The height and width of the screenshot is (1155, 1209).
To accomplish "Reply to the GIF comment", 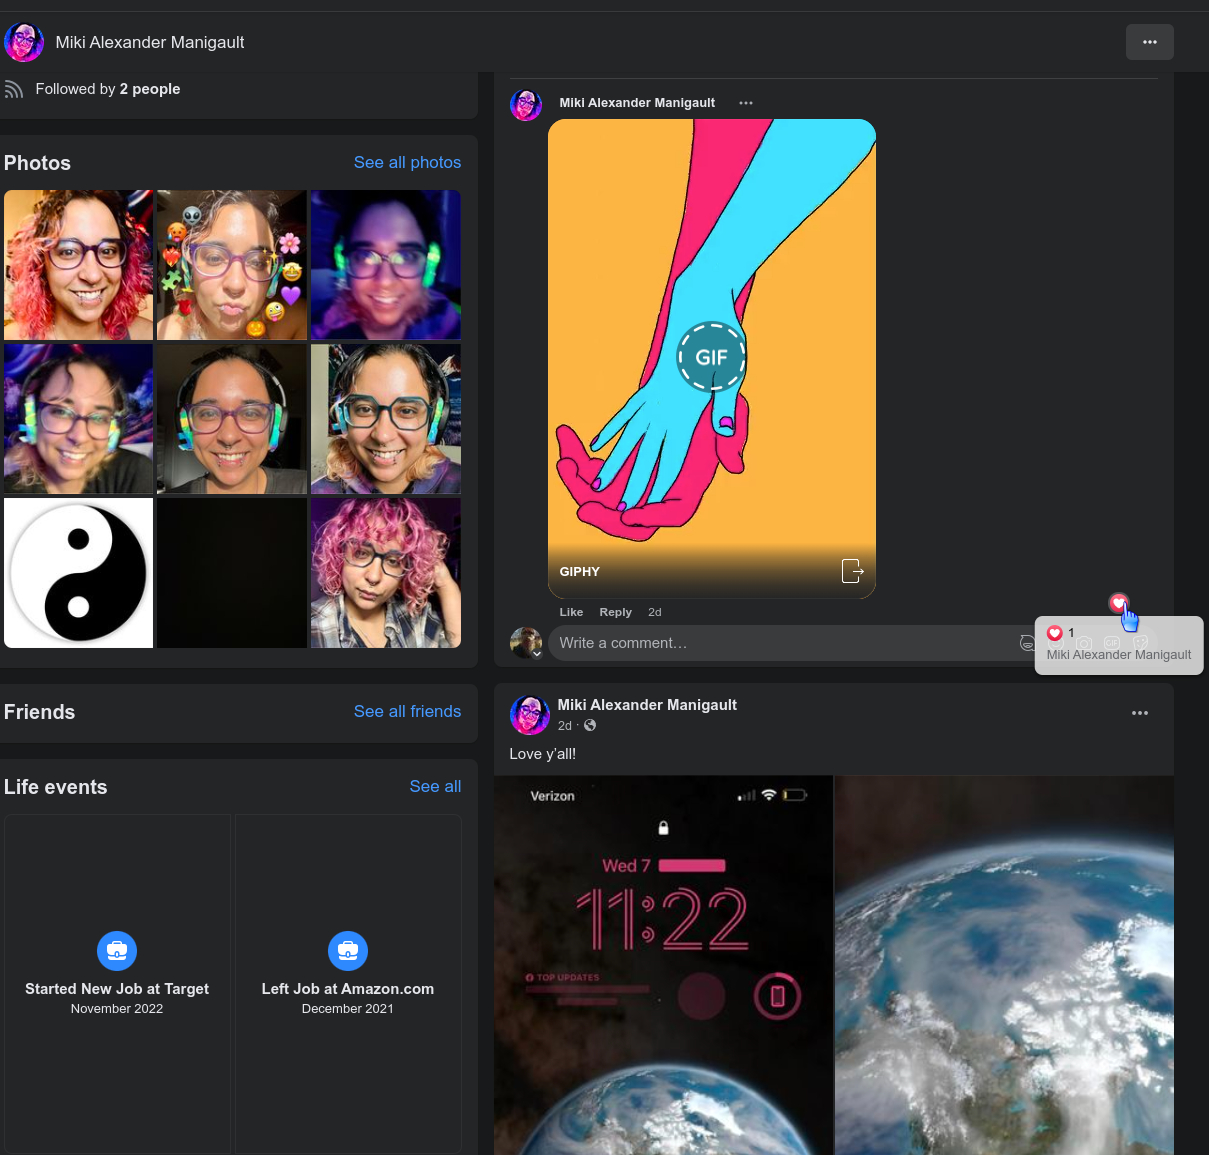I will (x=615, y=612).
